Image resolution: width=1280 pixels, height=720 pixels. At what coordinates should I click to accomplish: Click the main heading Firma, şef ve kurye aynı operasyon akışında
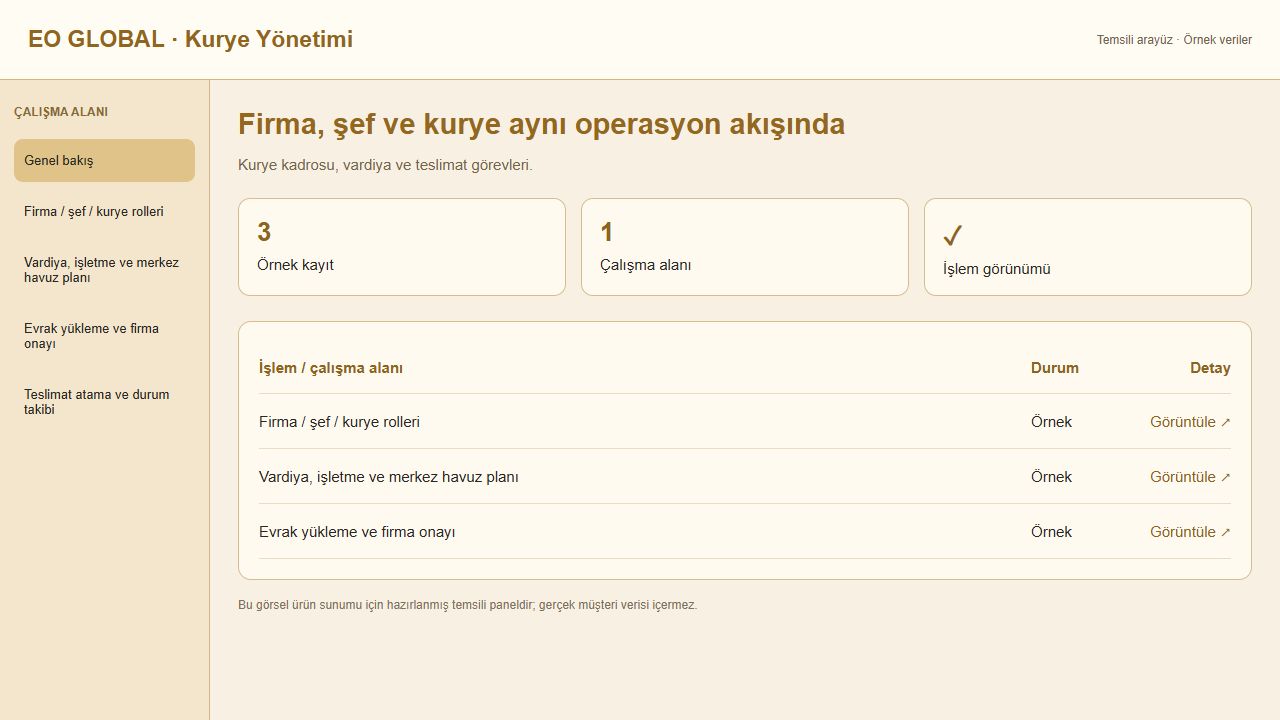[x=541, y=124]
